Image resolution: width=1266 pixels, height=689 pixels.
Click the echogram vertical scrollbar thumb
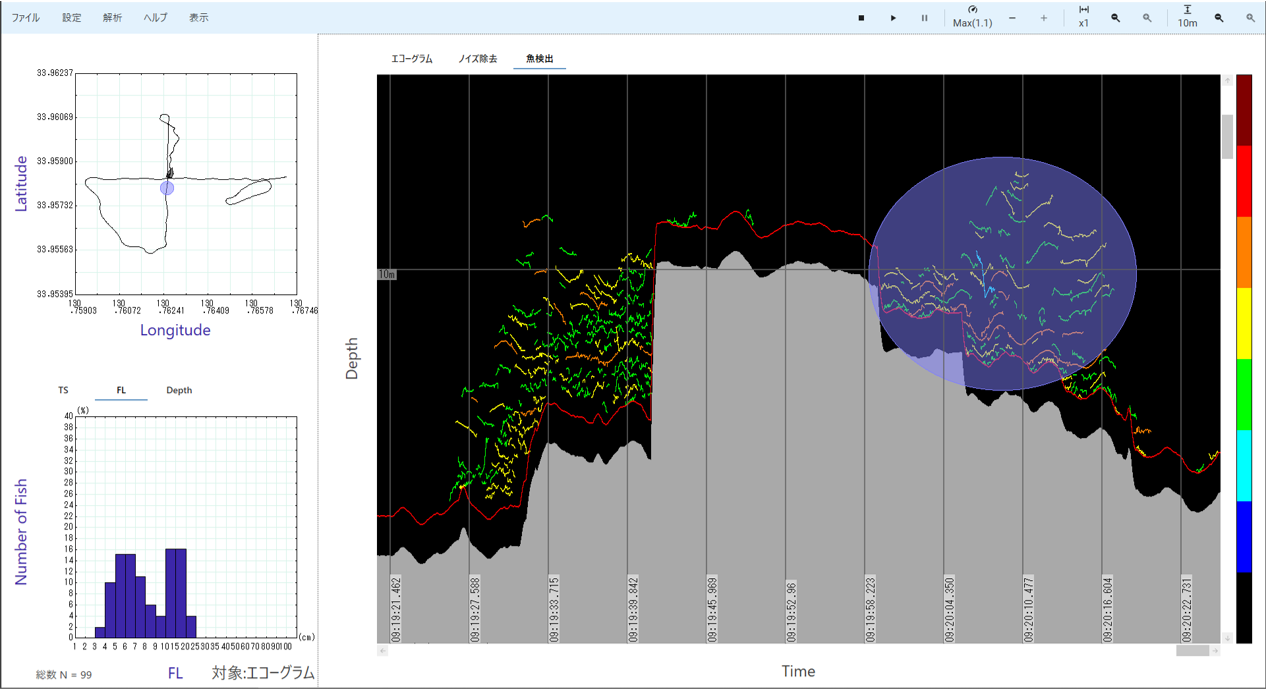click(x=1227, y=136)
